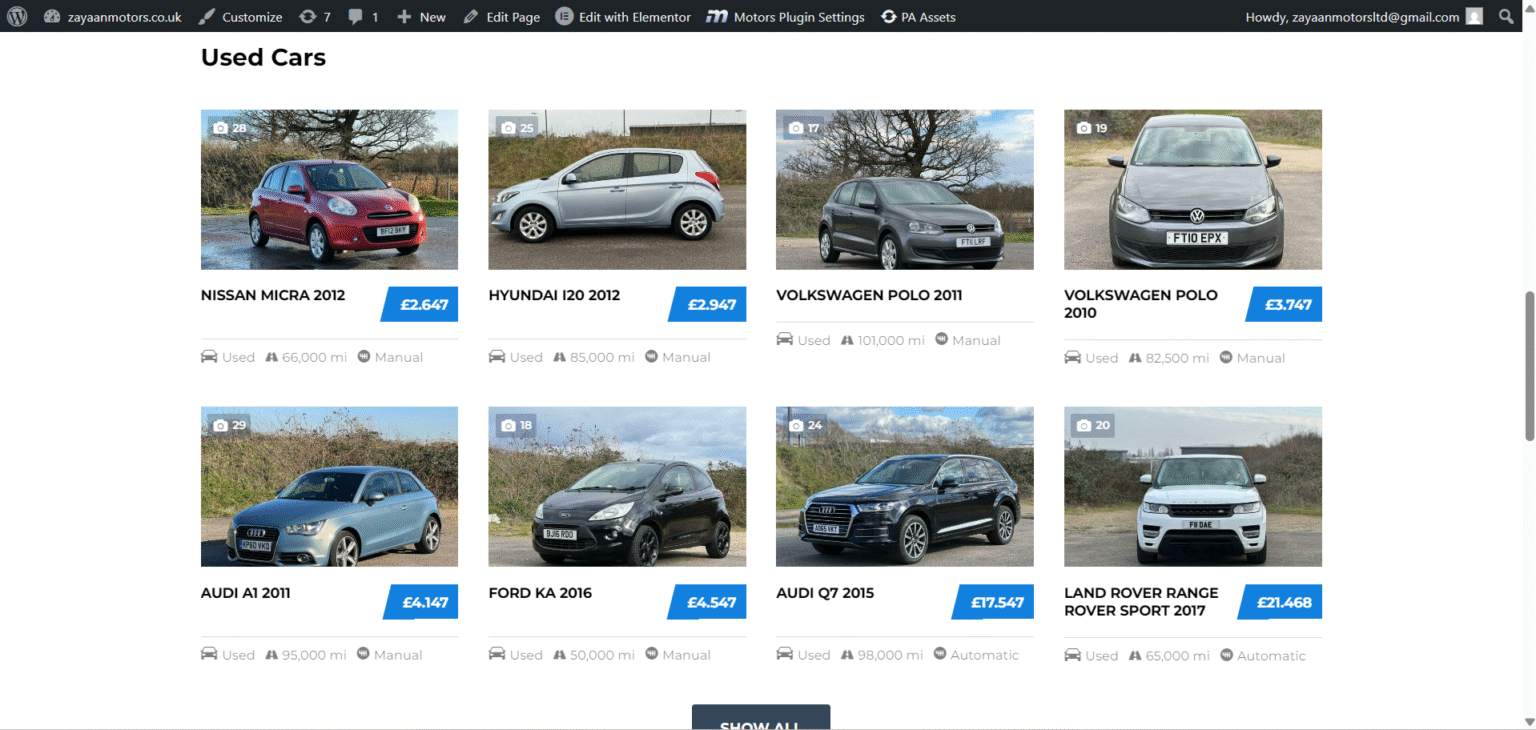The image size is (1536, 730).
Task: Click the £2.947 price tag on the Hyundai i20
Action: coord(707,304)
